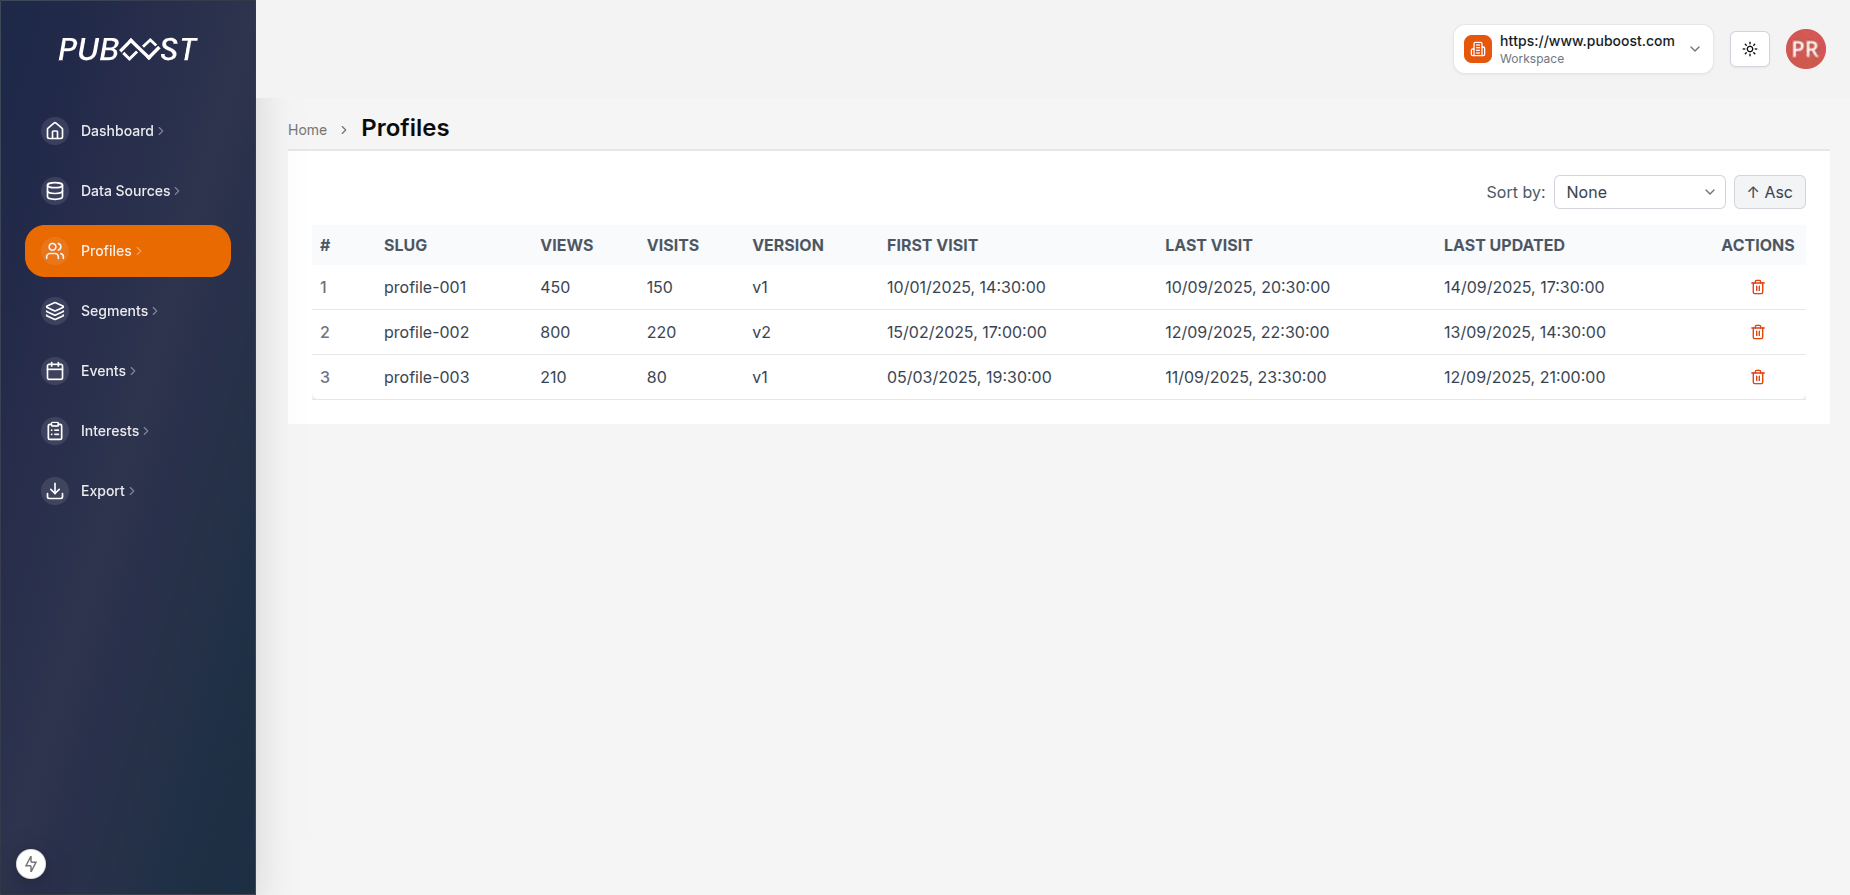
Task: Go to Data Sources in sidebar
Action: point(125,191)
